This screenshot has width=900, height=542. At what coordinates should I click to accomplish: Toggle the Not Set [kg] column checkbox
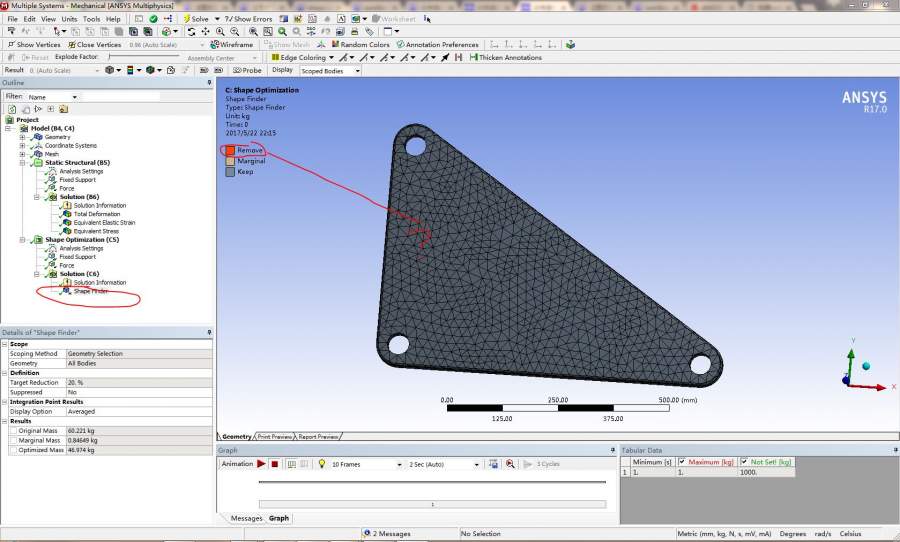[744, 462]
